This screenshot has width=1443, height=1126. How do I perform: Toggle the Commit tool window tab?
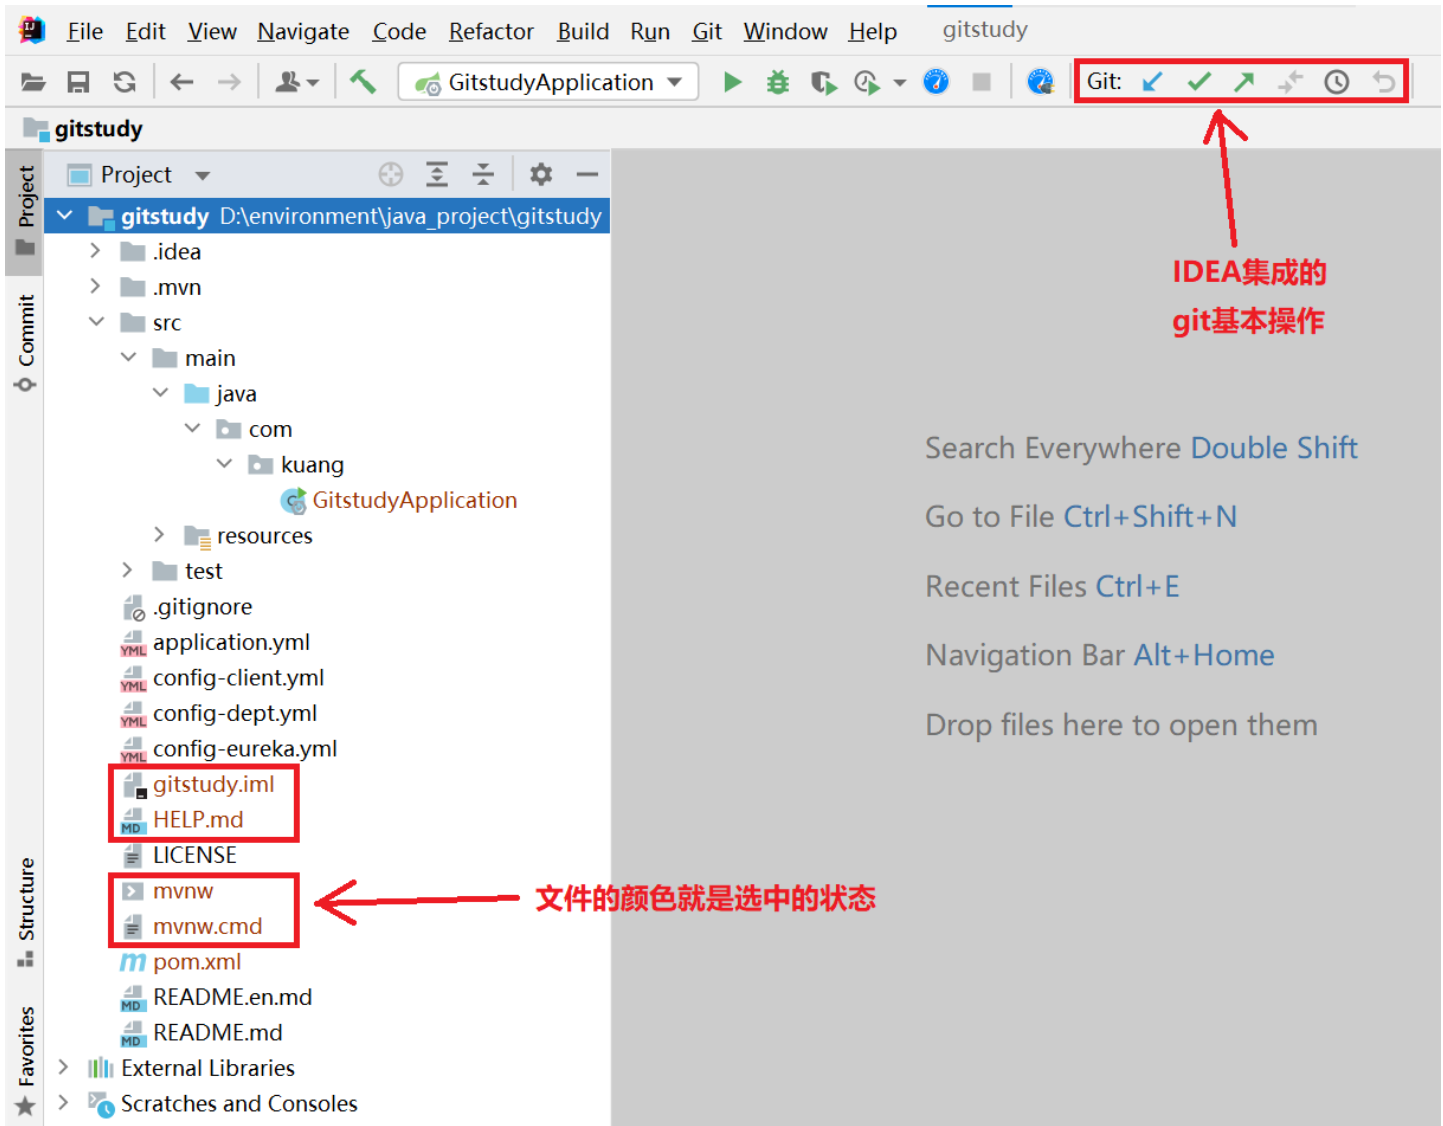point(25,342)
